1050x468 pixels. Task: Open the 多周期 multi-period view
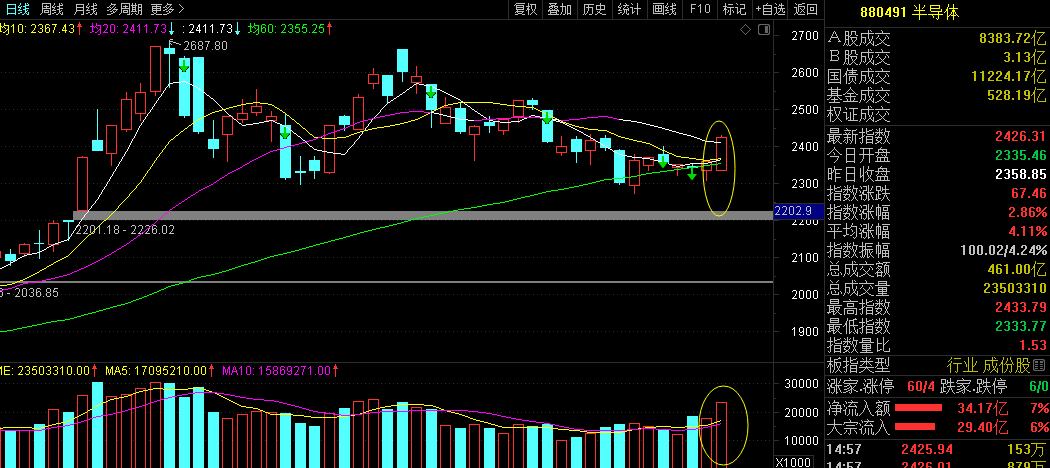[x=125, y=9]
